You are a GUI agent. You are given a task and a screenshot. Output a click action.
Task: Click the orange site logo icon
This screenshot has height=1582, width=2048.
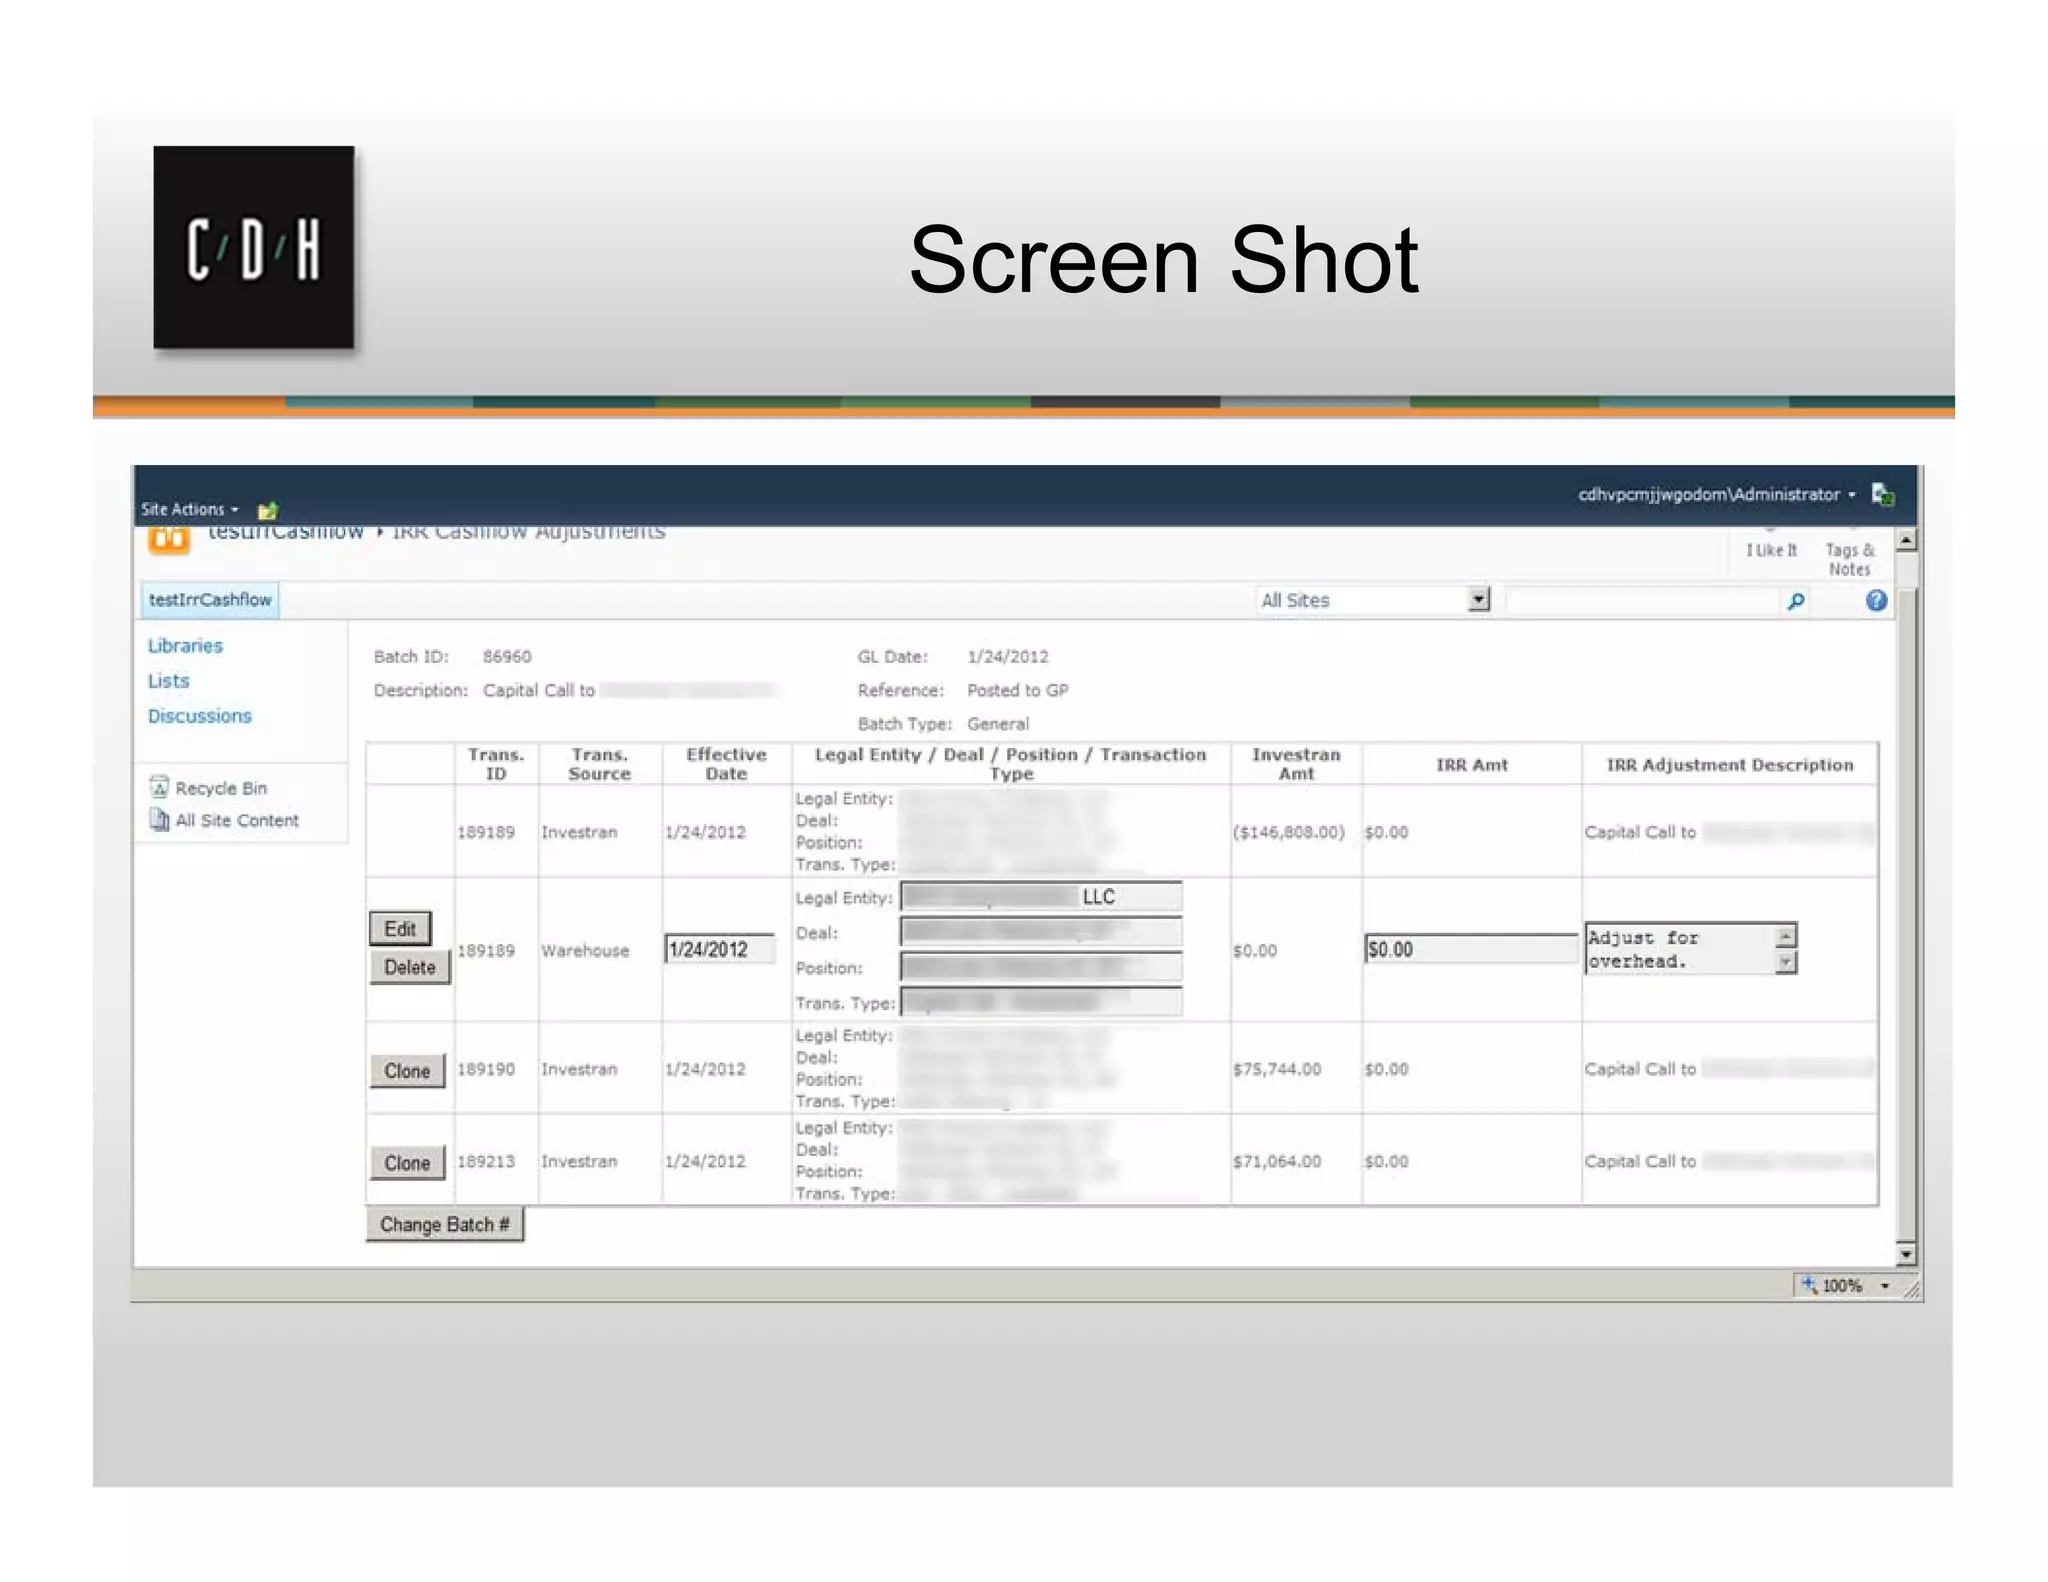[x=169, y=540]
